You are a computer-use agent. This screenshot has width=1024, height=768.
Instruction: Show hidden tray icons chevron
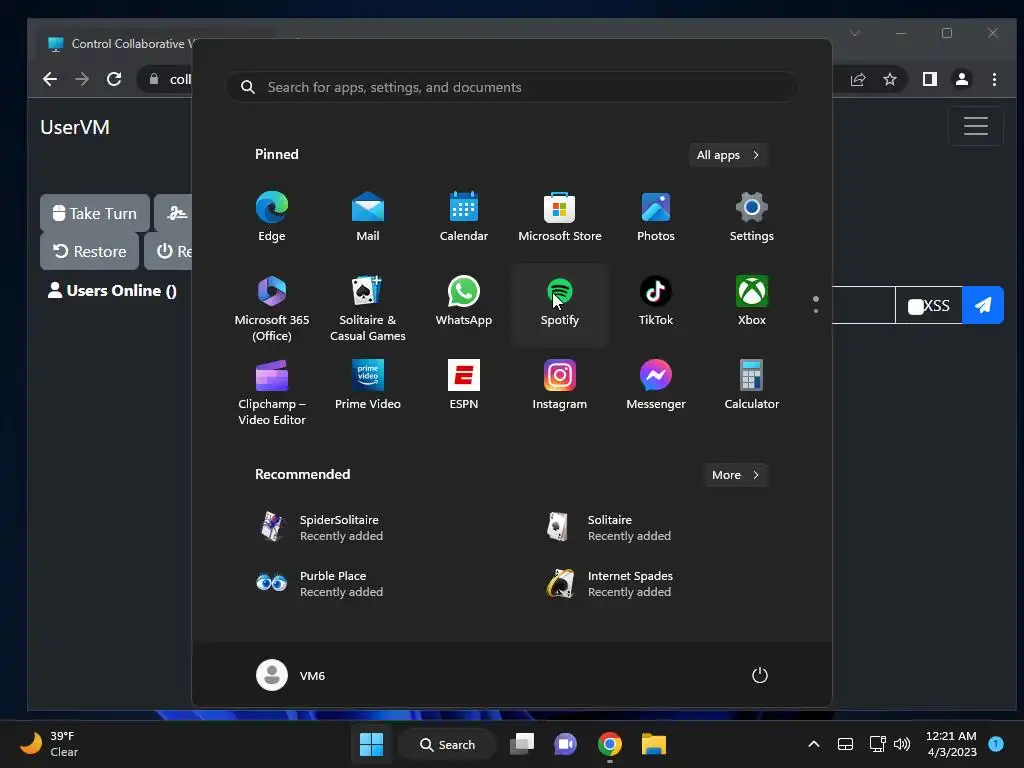pos(814,744)
